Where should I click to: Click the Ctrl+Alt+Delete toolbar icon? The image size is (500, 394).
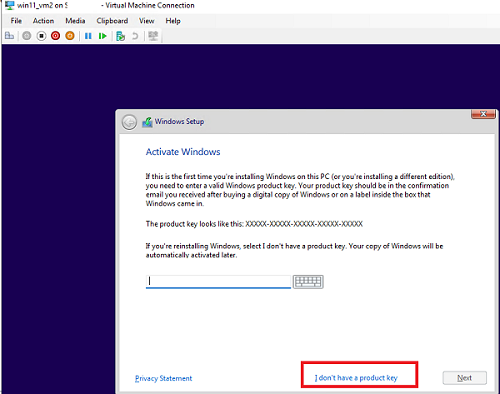(9, 36)
